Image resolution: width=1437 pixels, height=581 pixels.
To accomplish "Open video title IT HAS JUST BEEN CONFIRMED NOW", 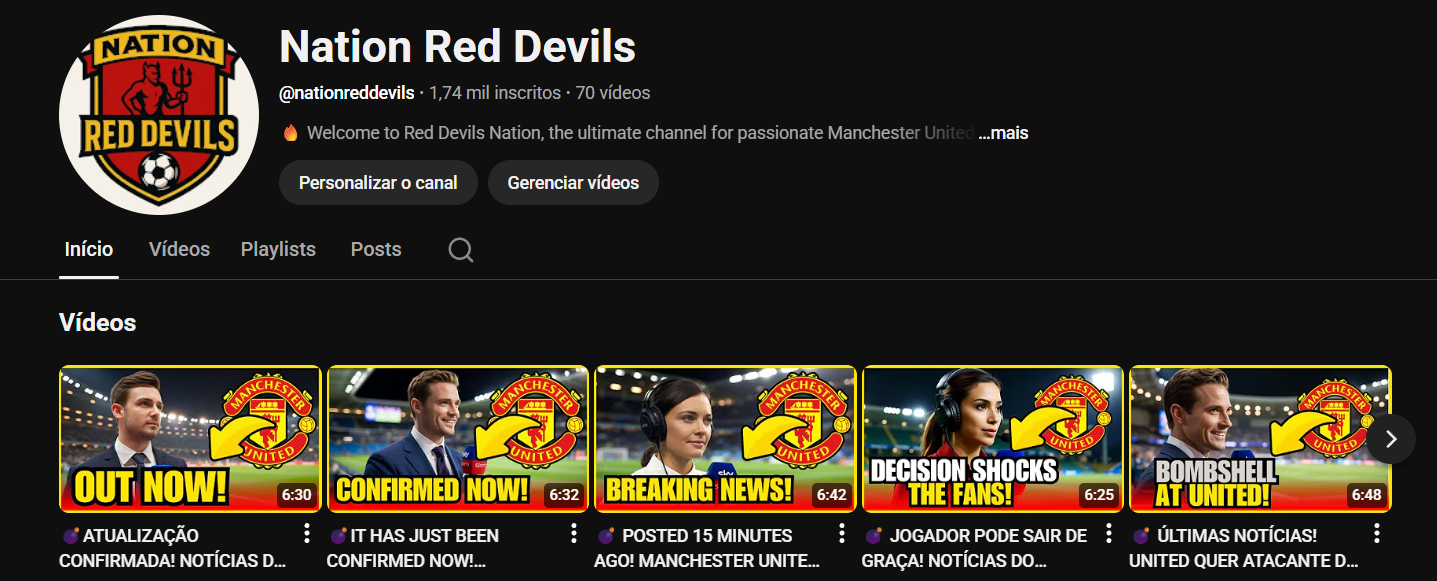I will (413, 548).
